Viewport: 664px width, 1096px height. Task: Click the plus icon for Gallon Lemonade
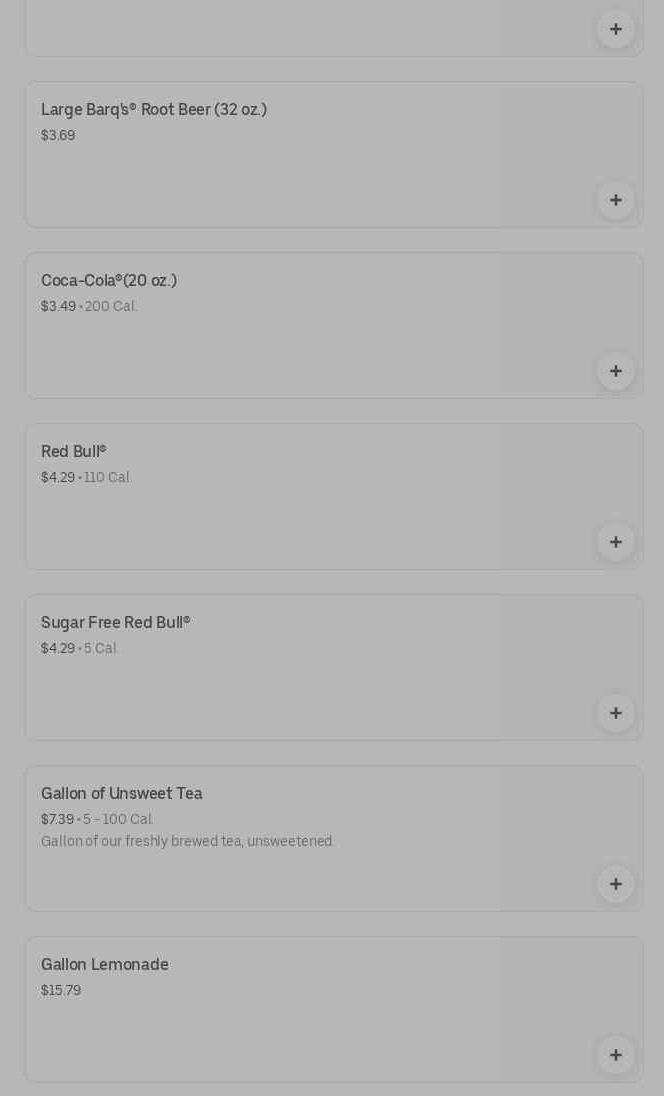[x=615, y=1055]
